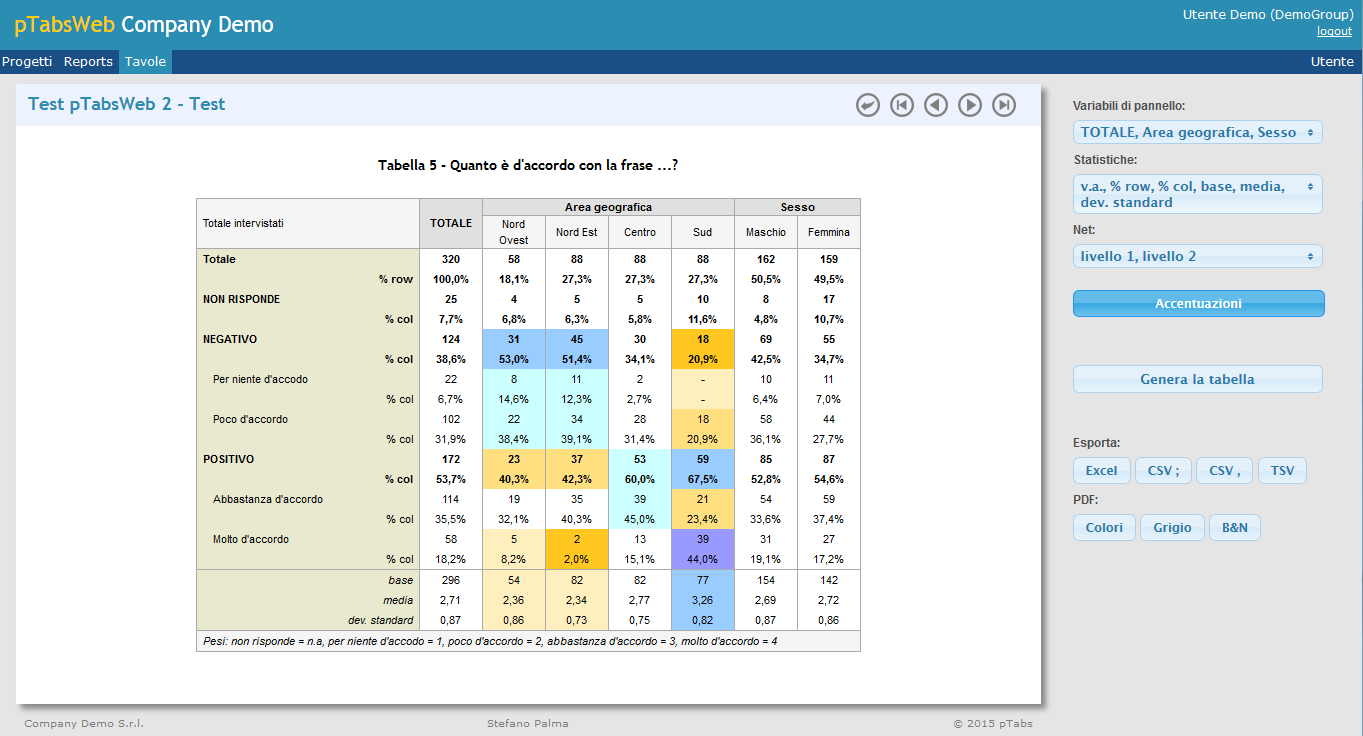1363x736 pixels.
Task: Select the Tavole tab
Action: pos(145,62)
